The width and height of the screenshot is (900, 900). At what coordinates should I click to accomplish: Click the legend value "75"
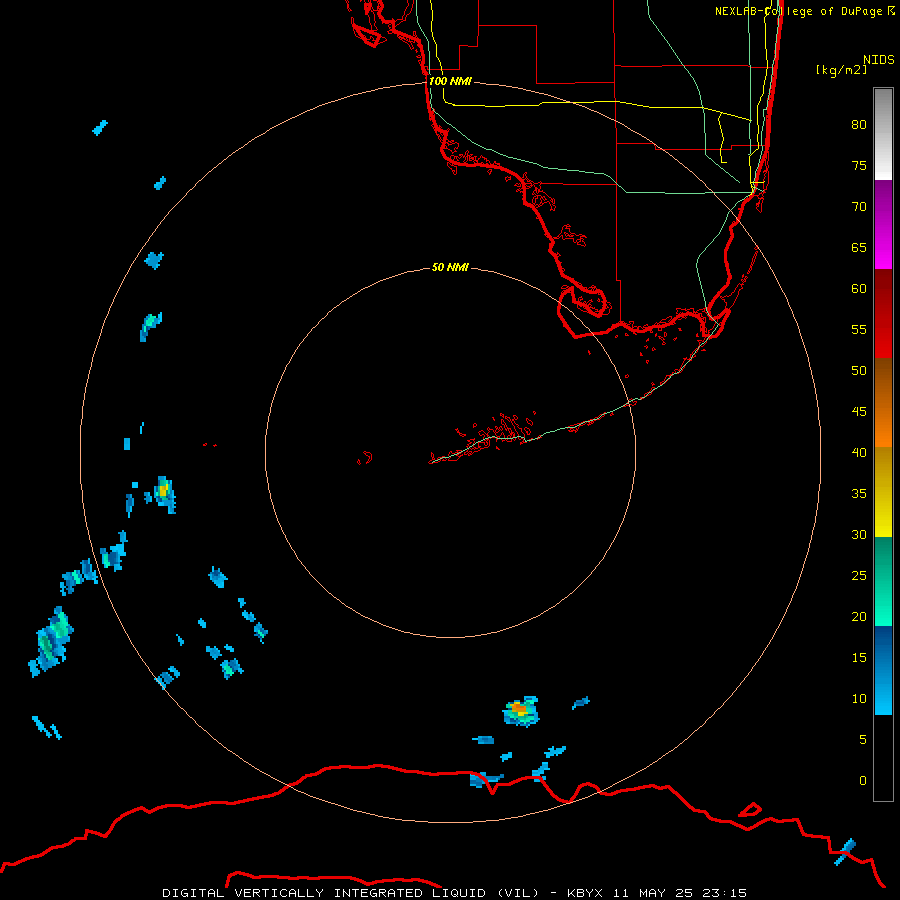(x=859, y=165)
